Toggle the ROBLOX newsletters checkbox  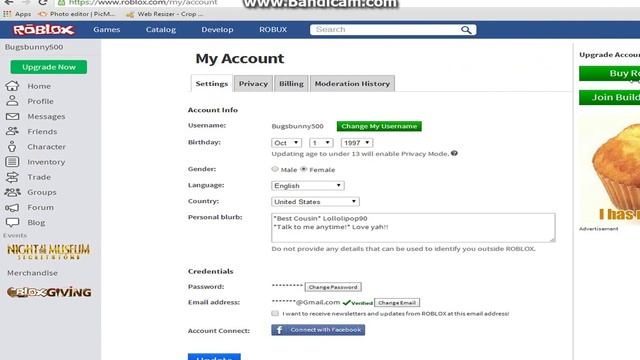275,313
